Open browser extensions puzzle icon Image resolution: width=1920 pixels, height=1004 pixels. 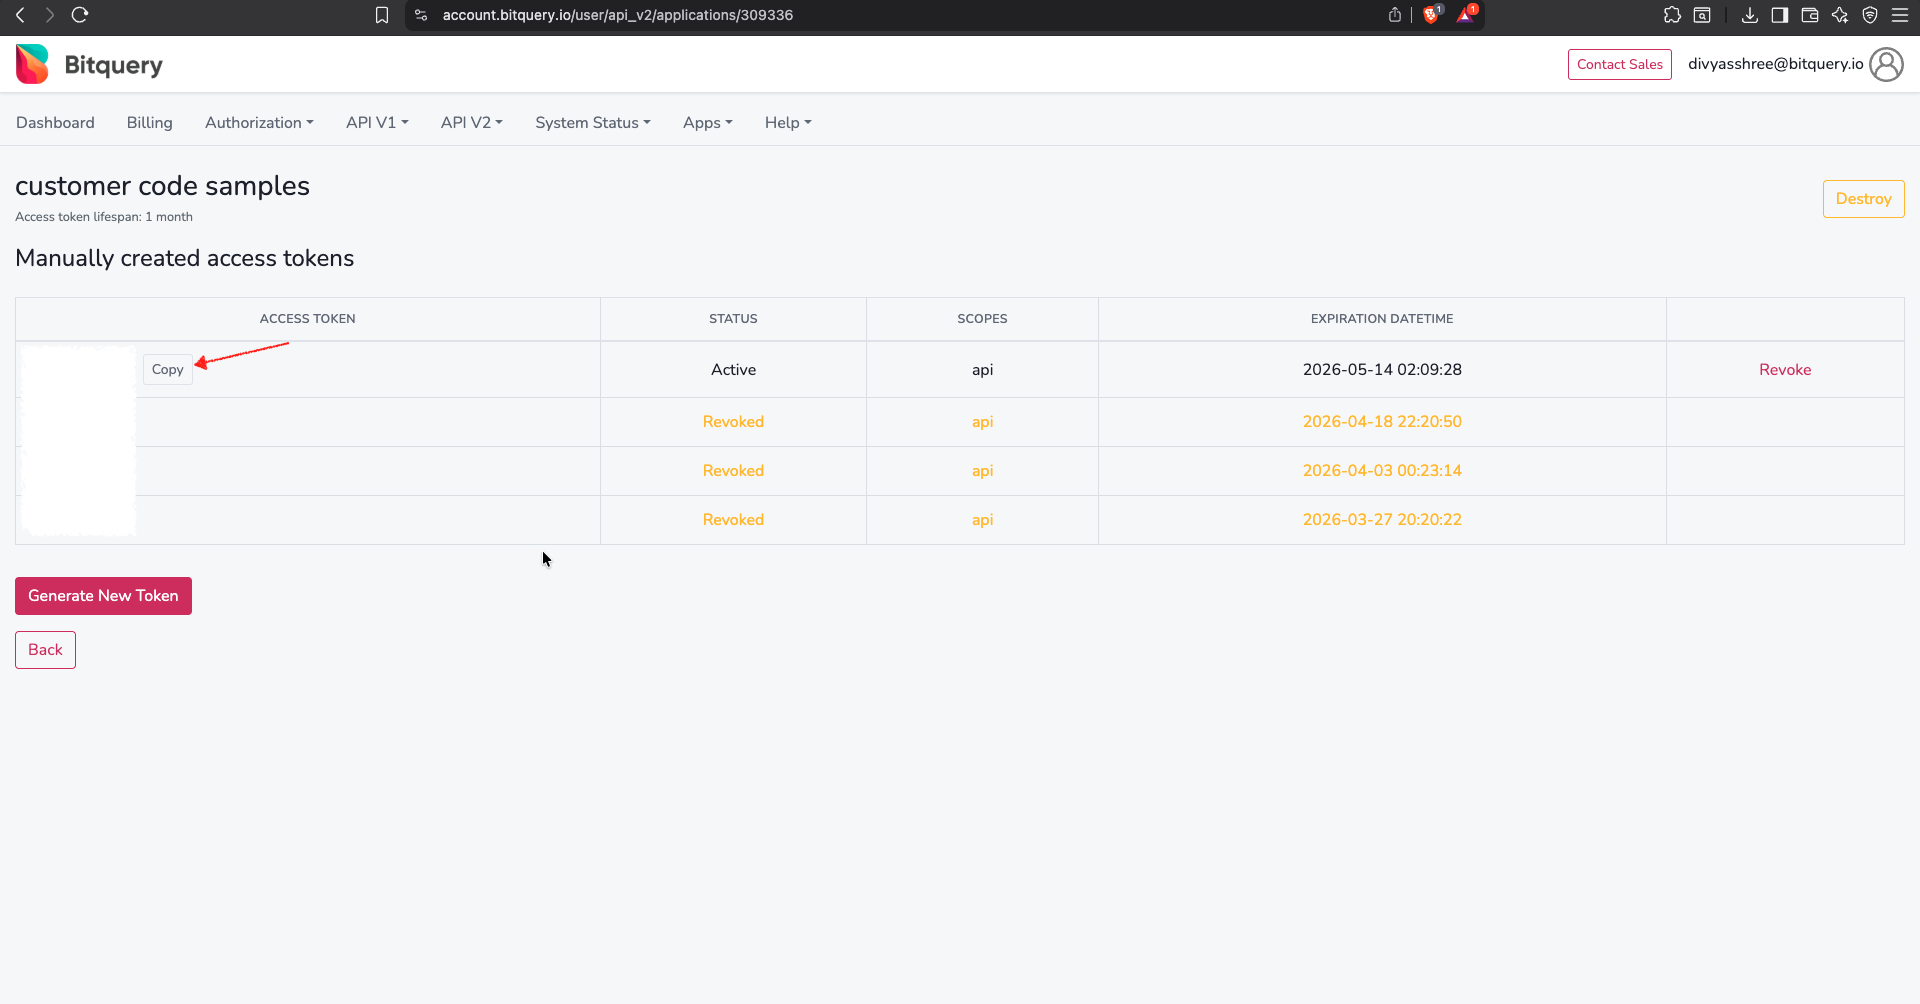point(1672,15)
